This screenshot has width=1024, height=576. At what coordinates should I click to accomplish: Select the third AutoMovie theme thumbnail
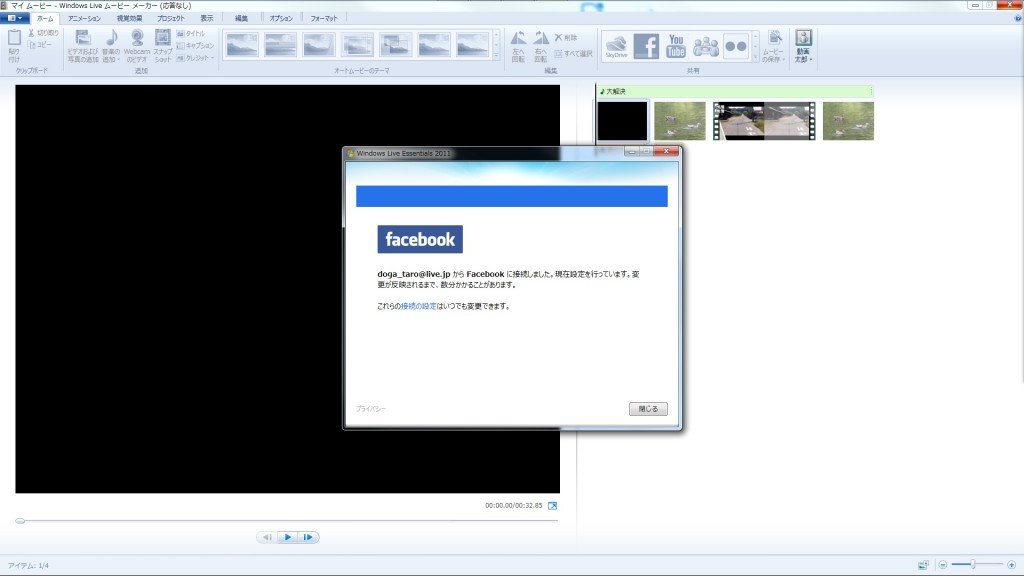click(x=319, y=45)
